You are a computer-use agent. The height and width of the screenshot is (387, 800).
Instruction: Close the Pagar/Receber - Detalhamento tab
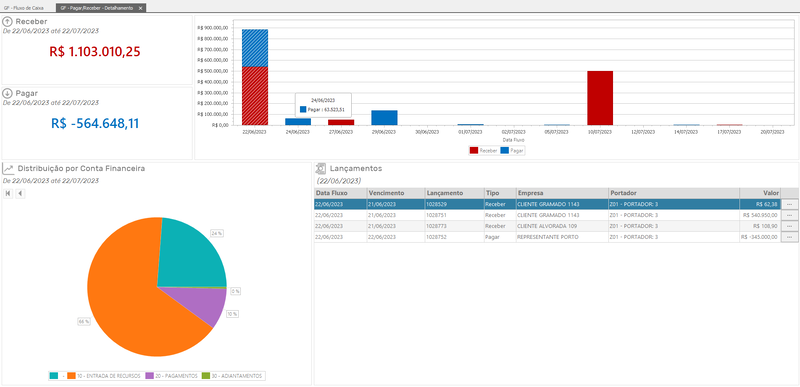click(x=140, y=8)
